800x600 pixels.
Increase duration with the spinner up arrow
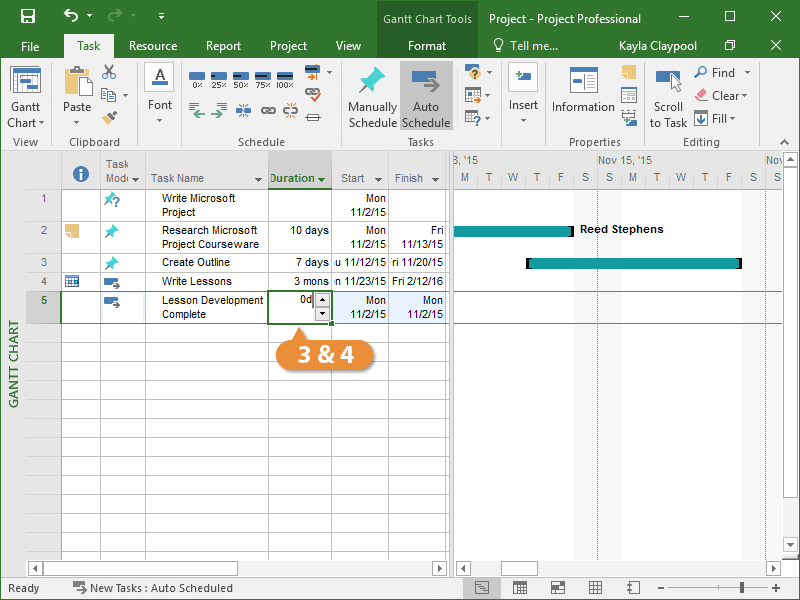(322, 299)
